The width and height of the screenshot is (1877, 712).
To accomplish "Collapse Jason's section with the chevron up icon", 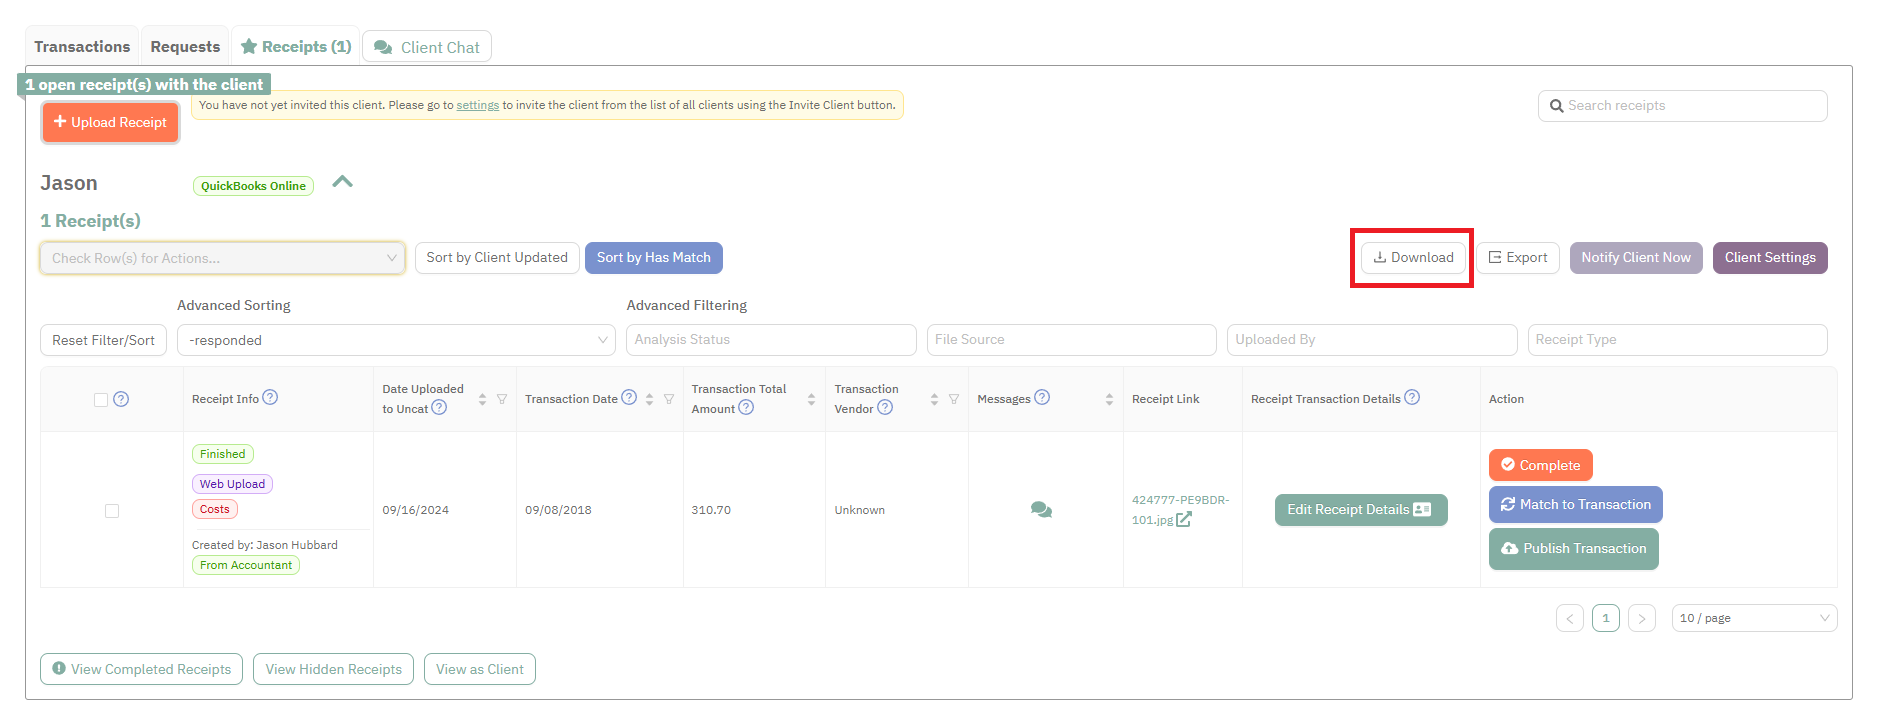I will [x=343, y=182].
